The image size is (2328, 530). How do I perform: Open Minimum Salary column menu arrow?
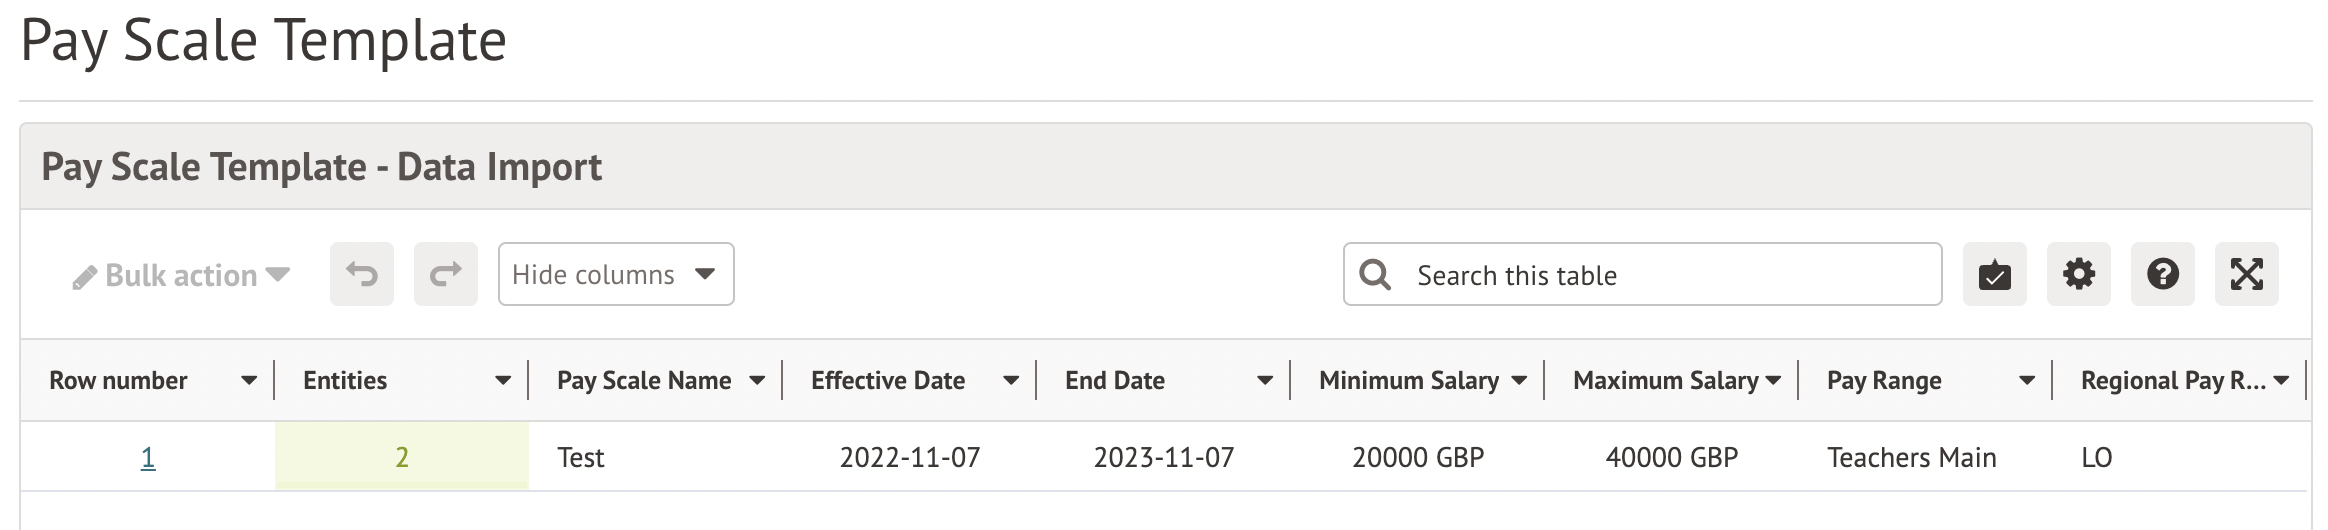[x=1519, y=381]
